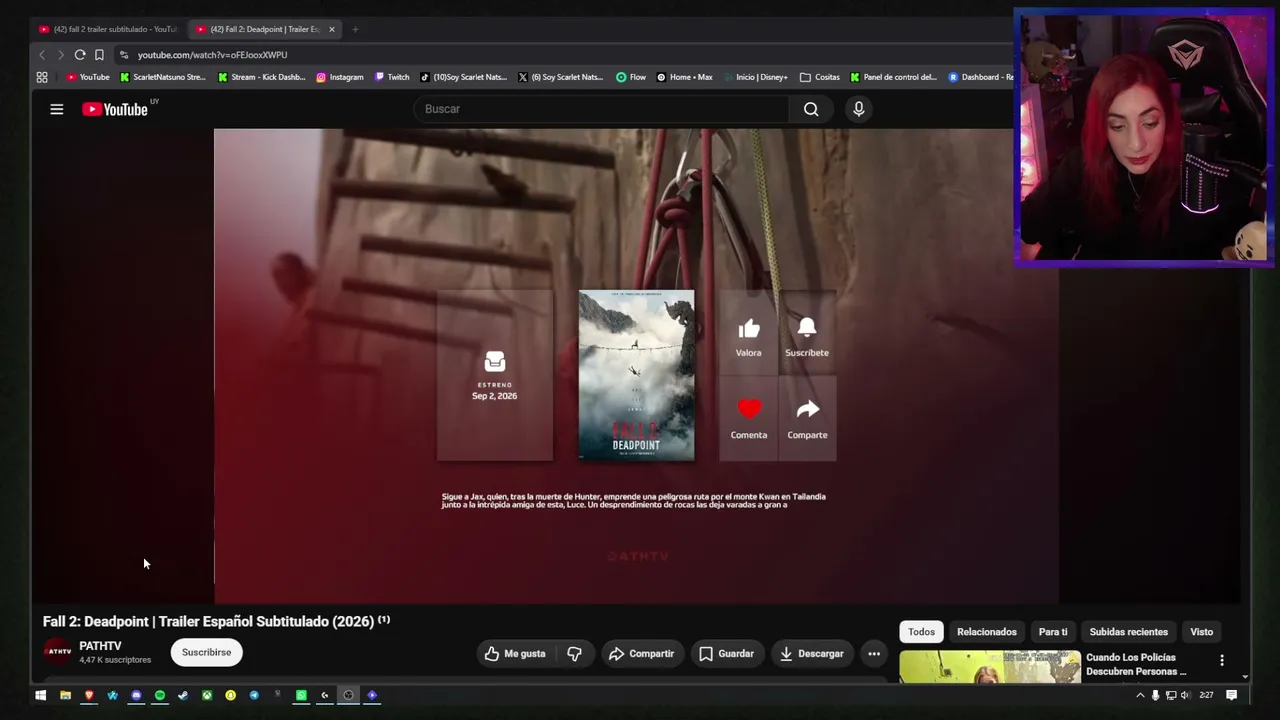Select the Visto filter chip
This screenshot has height=720, width=1280.
1201,632
